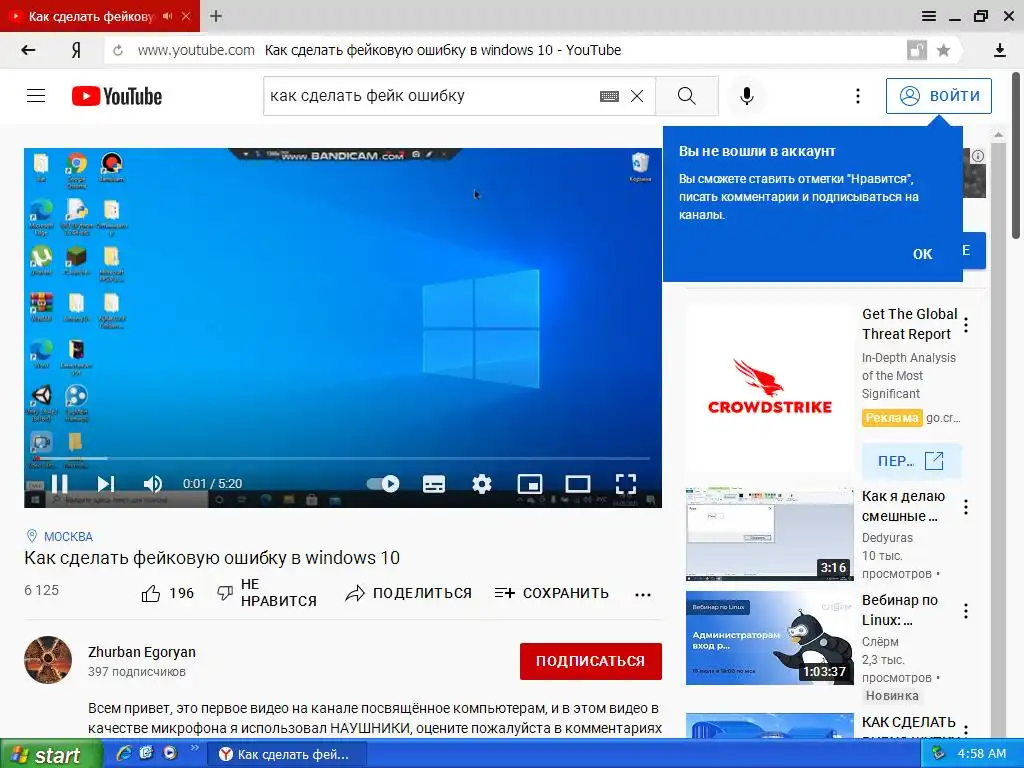The width and height of the screenshot is (1024, 768).
Task: Click the ПЕР... ad visit button
Action: [x=912, y=461]
